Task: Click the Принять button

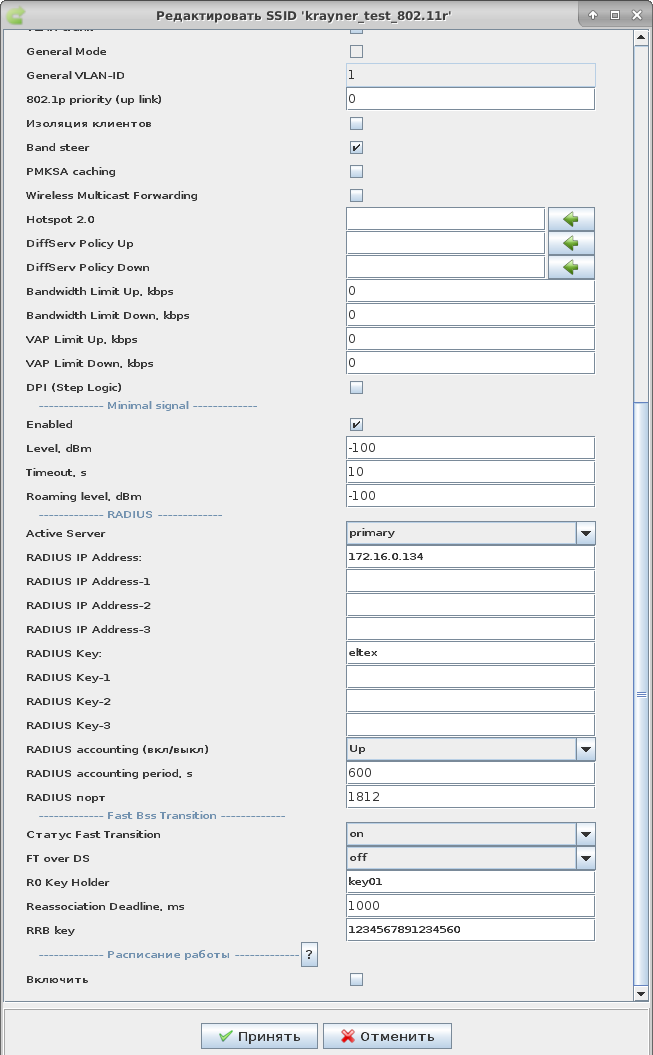Action: coord(259,1036)
